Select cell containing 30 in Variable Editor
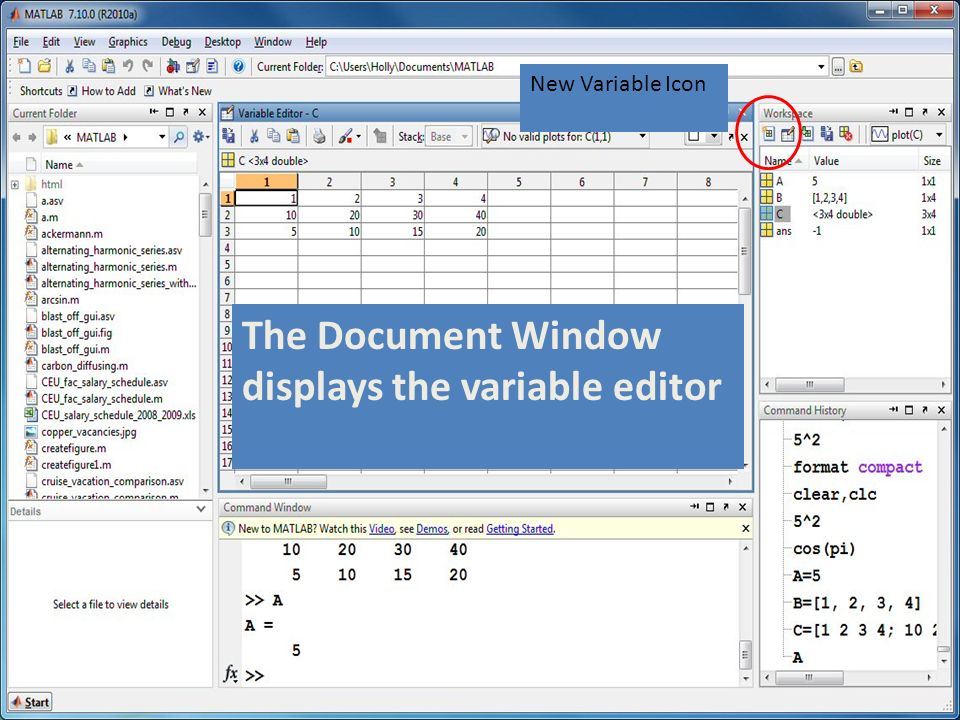The image size is (960, 720). tap(392, 215)
